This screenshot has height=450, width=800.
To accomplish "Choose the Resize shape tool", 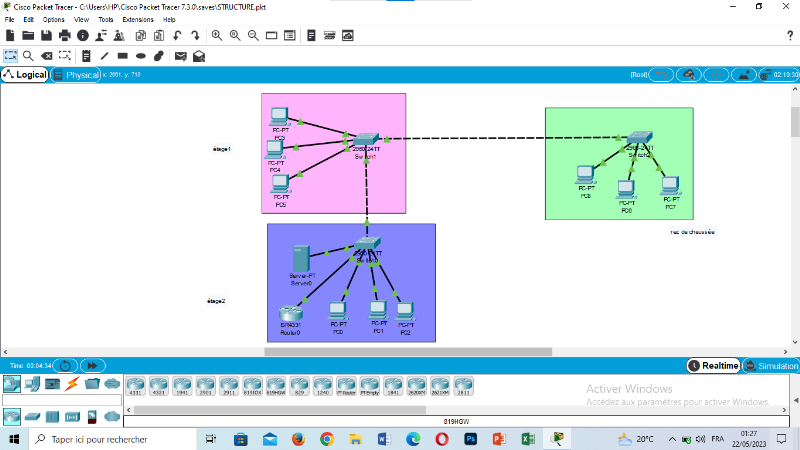I will (x=65, y=56).
